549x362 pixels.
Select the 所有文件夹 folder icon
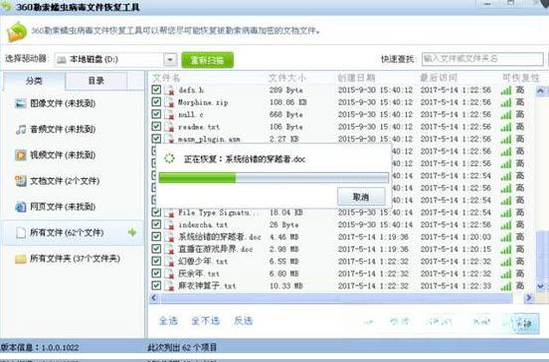21,259
